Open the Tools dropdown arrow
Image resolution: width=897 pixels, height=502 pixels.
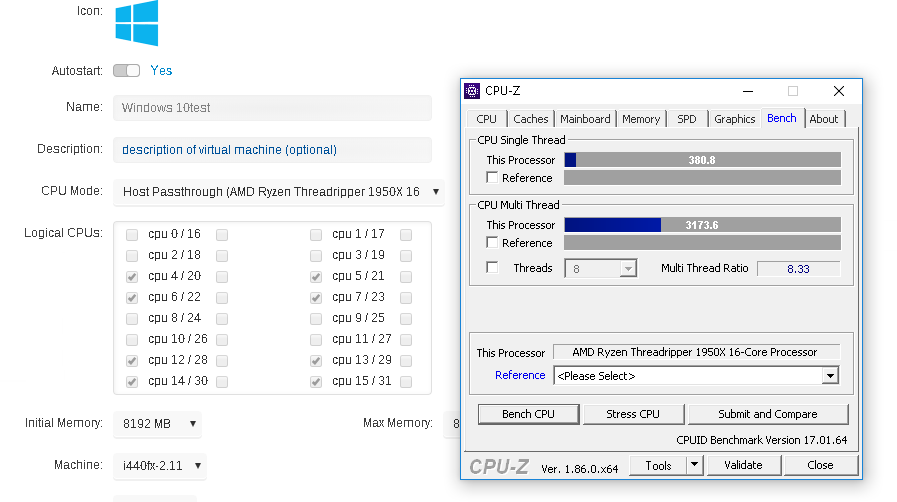[694, 465]
